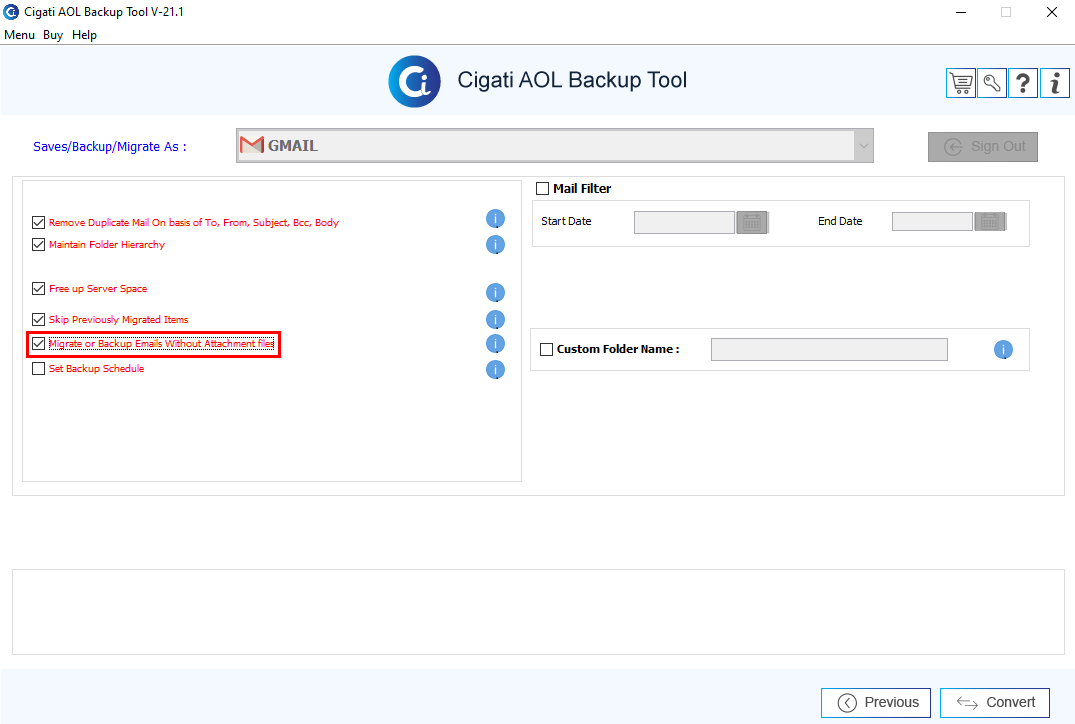The image size is (1075, 724).
Task: Click info icon for Emails Without Attachment files
Action: (495, 343)
